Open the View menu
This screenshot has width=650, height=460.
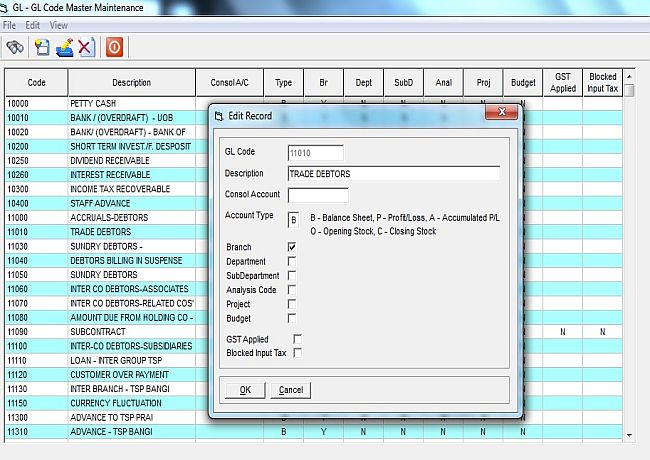[59, 24]
